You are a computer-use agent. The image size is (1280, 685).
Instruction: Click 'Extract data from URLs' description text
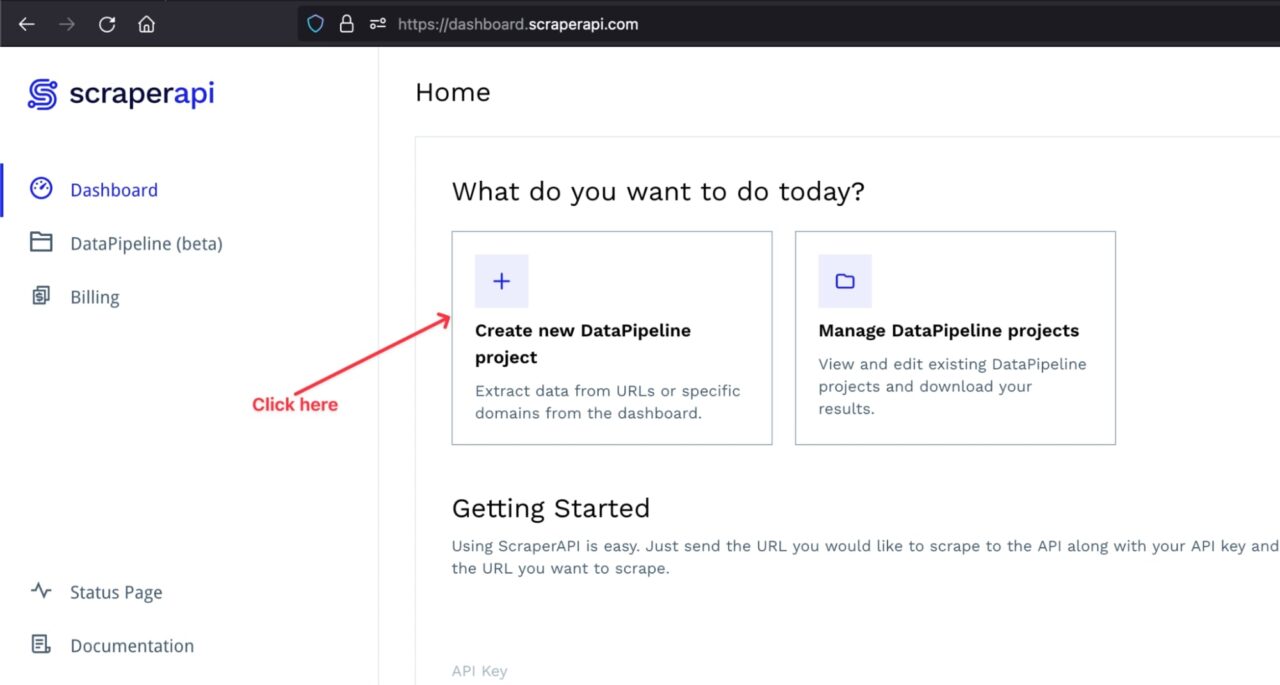point(608,402)
